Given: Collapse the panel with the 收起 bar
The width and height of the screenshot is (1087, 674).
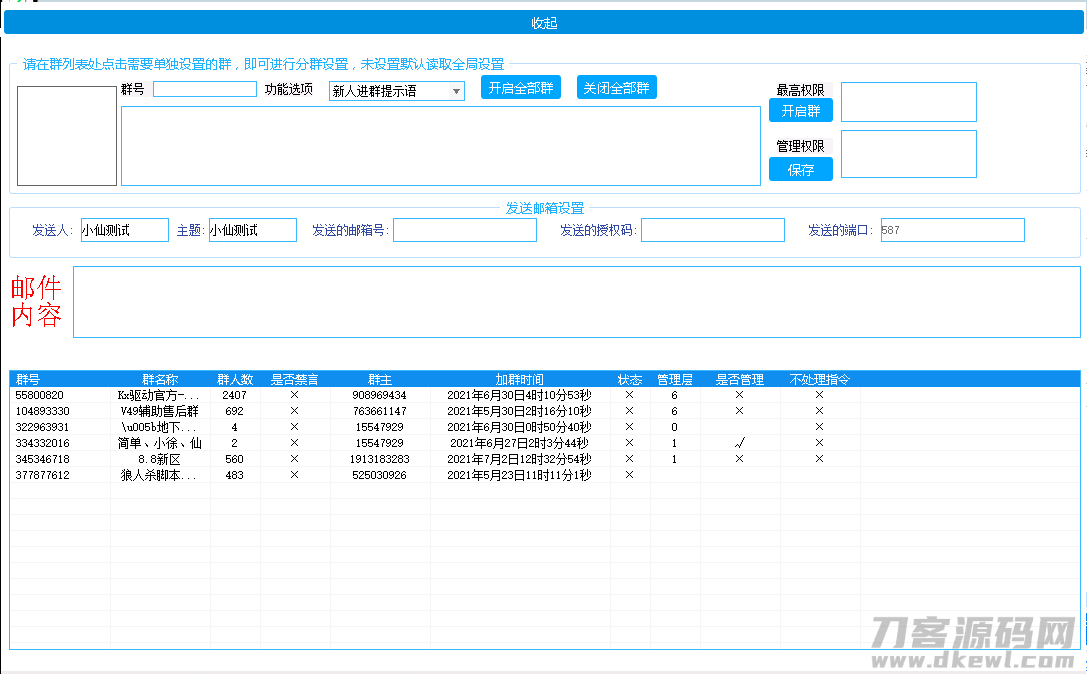Looking at the screenshot, I should coord(544,22).
